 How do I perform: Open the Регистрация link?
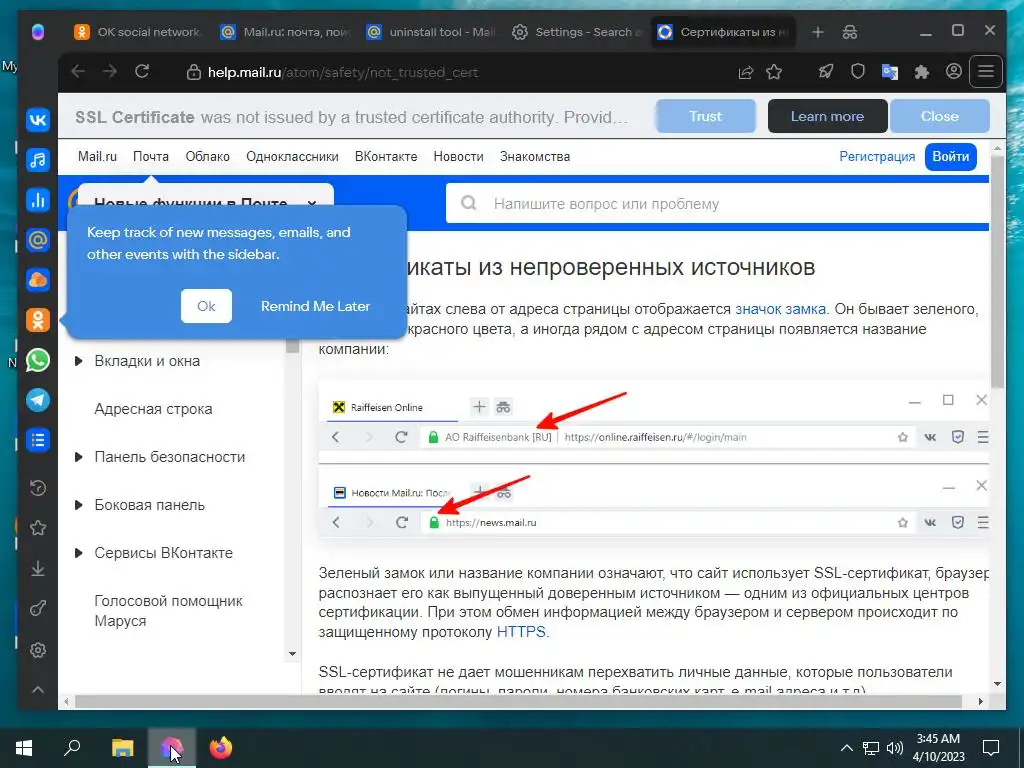[877, 157]
